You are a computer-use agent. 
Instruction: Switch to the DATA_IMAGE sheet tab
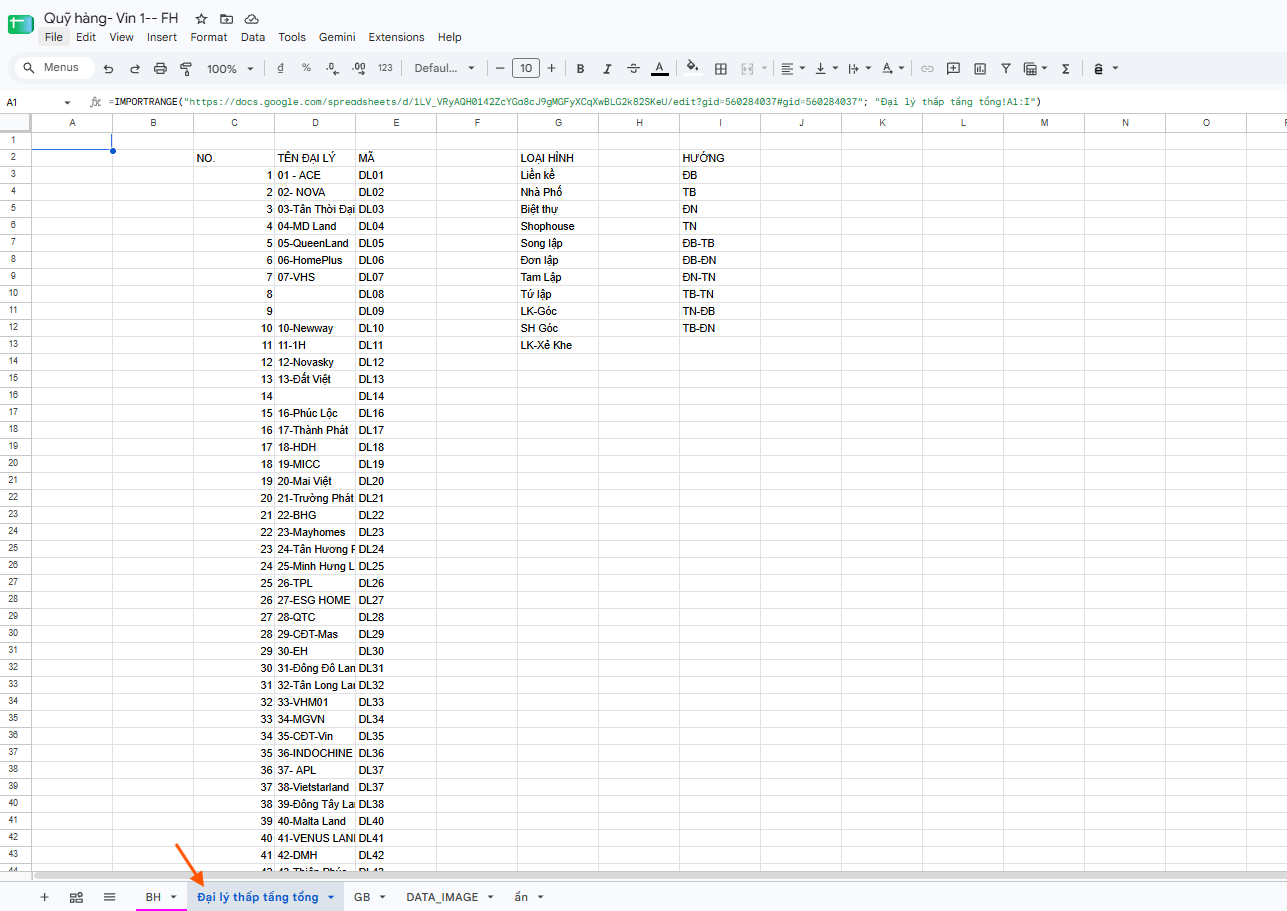click(442, 897)
